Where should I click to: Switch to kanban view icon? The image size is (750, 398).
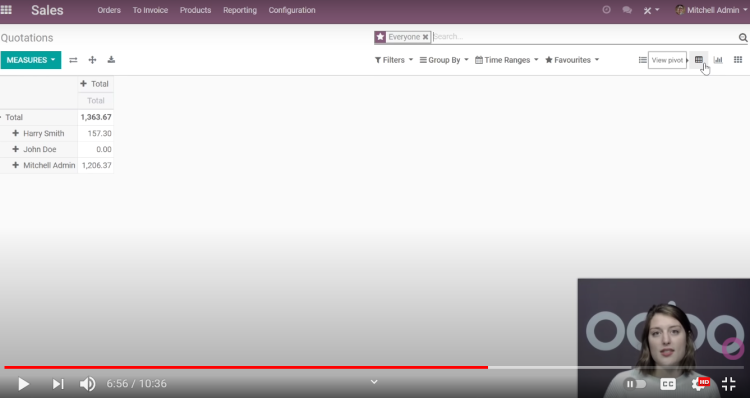[738, 60]
